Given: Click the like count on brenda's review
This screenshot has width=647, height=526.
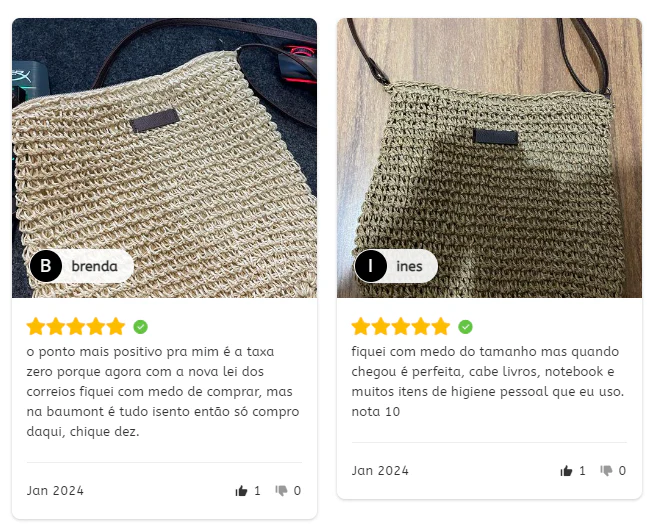Looking at the screenshot, I should [x=257, y=491].
